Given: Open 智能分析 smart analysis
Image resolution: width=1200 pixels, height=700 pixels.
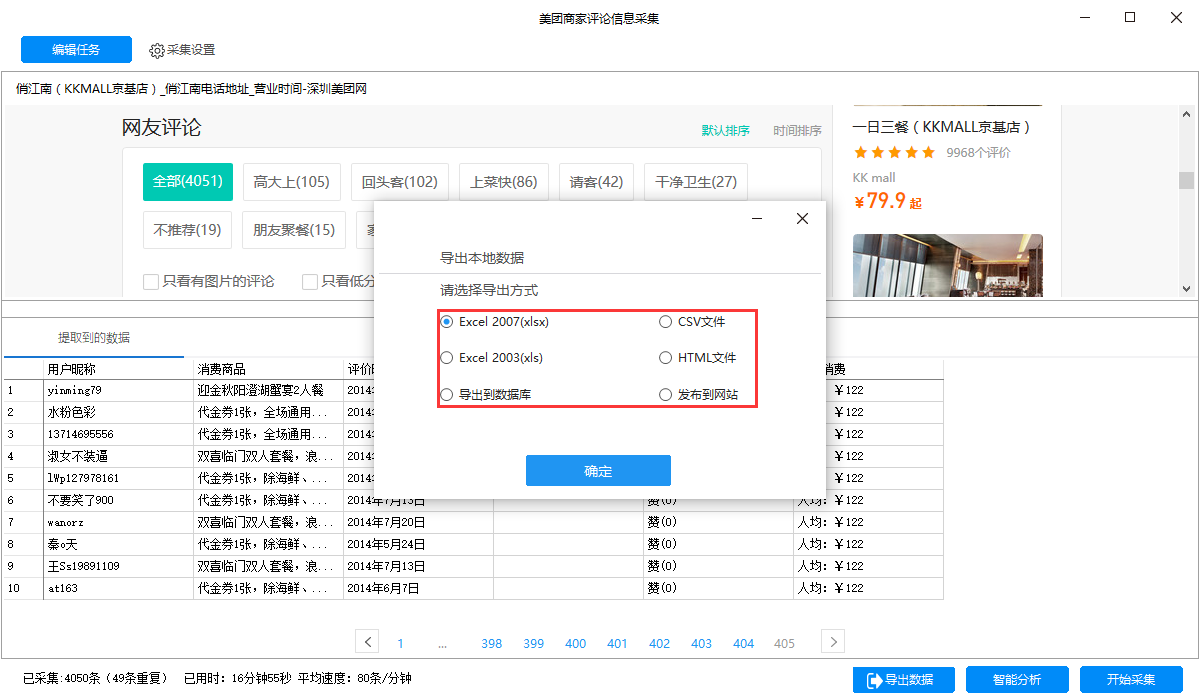Looking at the screenshot, I should point(1017,680).
